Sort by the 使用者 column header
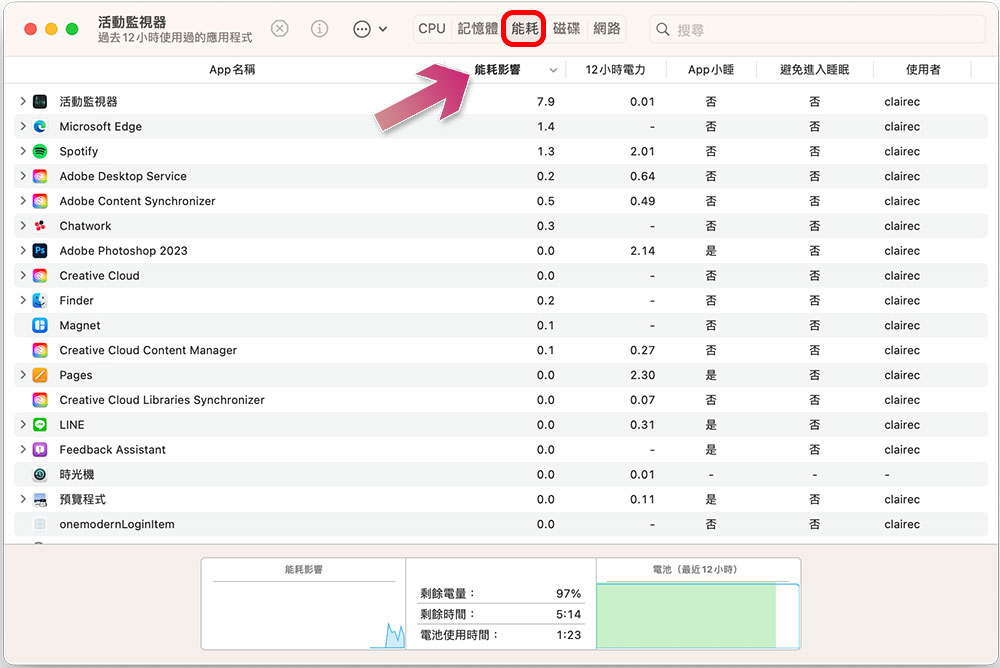Image resolution: width=1000 pixels, height=668 pixels. point(923,70)
